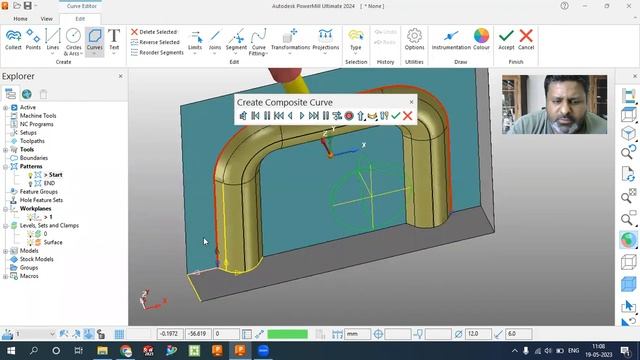Viewport: 640px width, 360px height.
Task: Switch to the View ribbon tab
Action: (47, 19)
